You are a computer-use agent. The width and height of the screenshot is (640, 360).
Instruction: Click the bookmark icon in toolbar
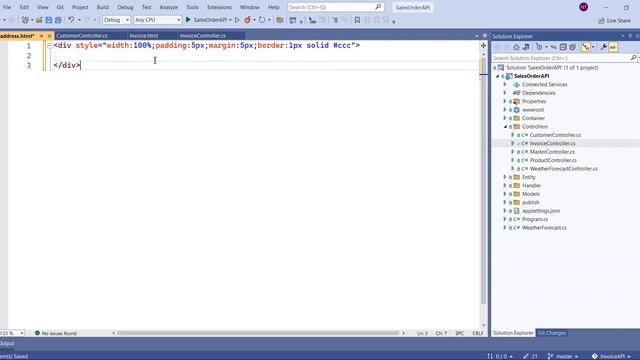pos(357,20)
